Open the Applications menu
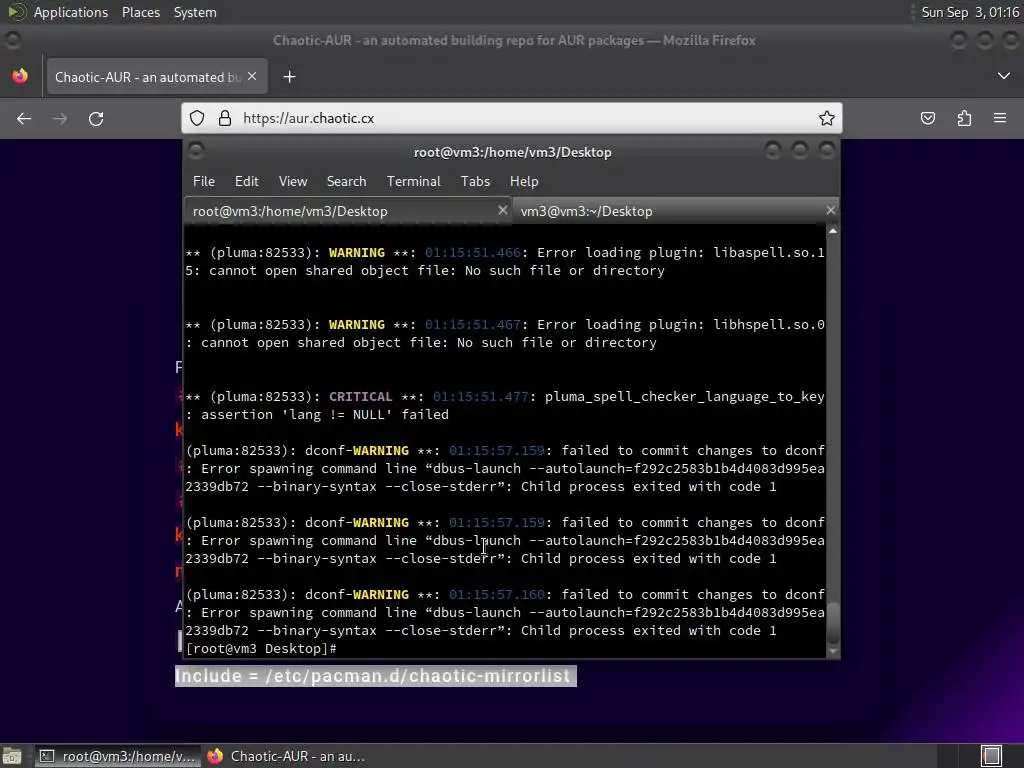The width and height of the screenshot is (1024, 768). click(71, 12)
